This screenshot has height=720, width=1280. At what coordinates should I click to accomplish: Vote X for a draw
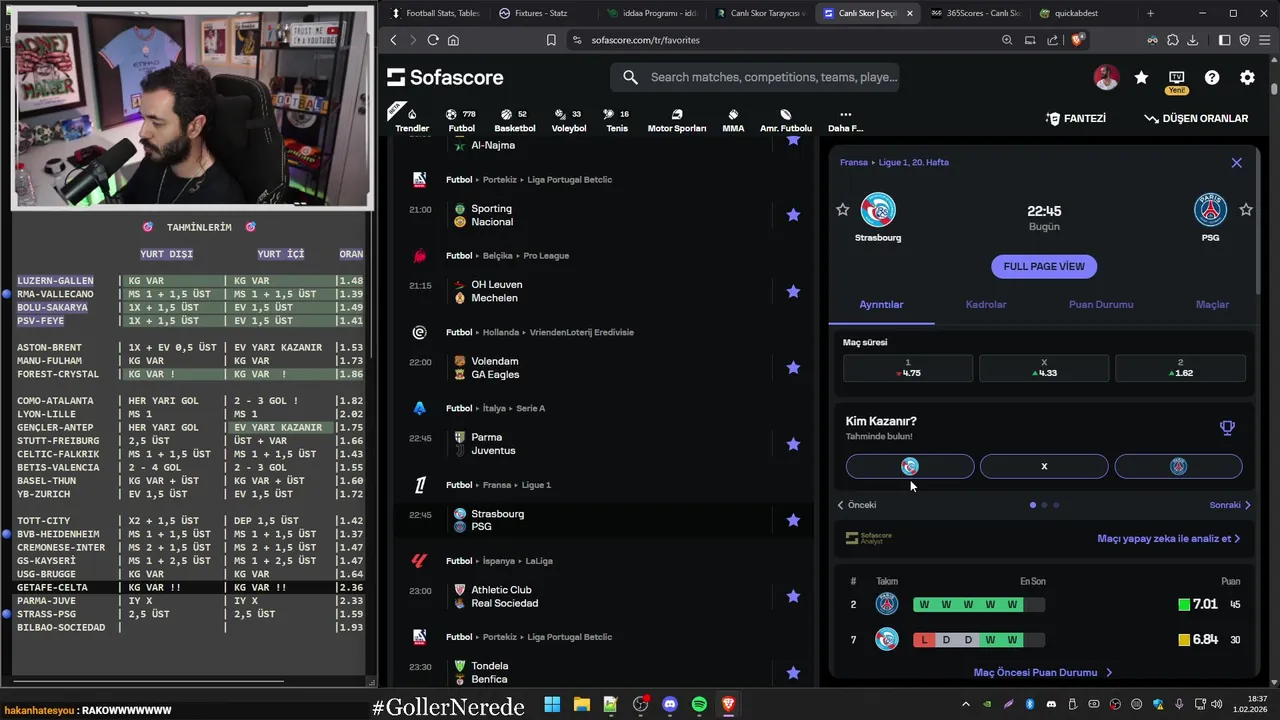pyautogui.click(x=1044, y=466)
